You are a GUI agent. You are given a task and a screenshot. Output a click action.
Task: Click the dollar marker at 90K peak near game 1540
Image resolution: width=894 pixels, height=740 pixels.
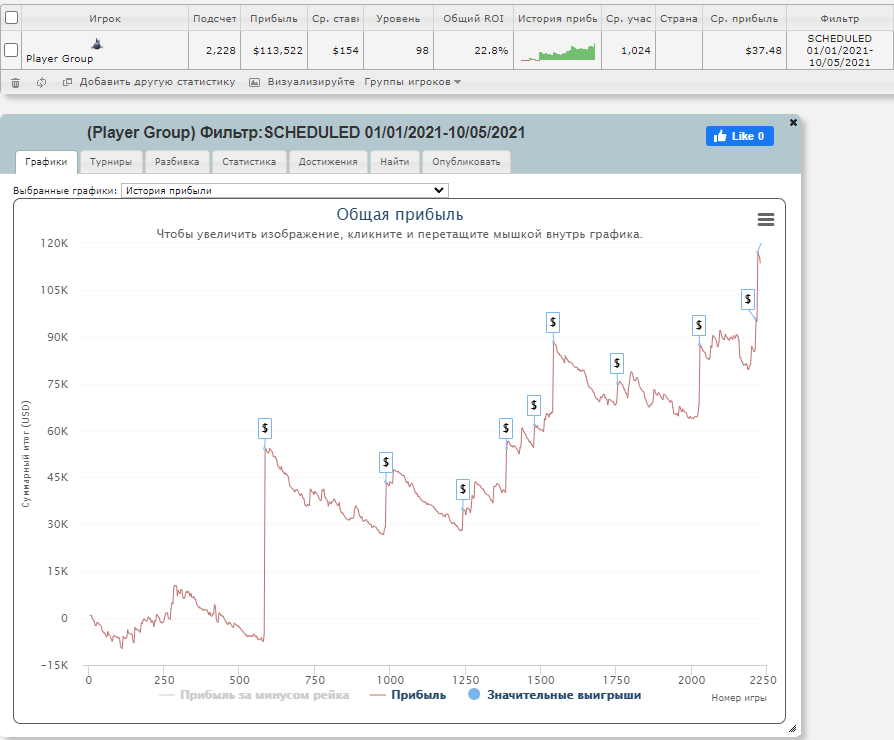[x=553, y=322]
